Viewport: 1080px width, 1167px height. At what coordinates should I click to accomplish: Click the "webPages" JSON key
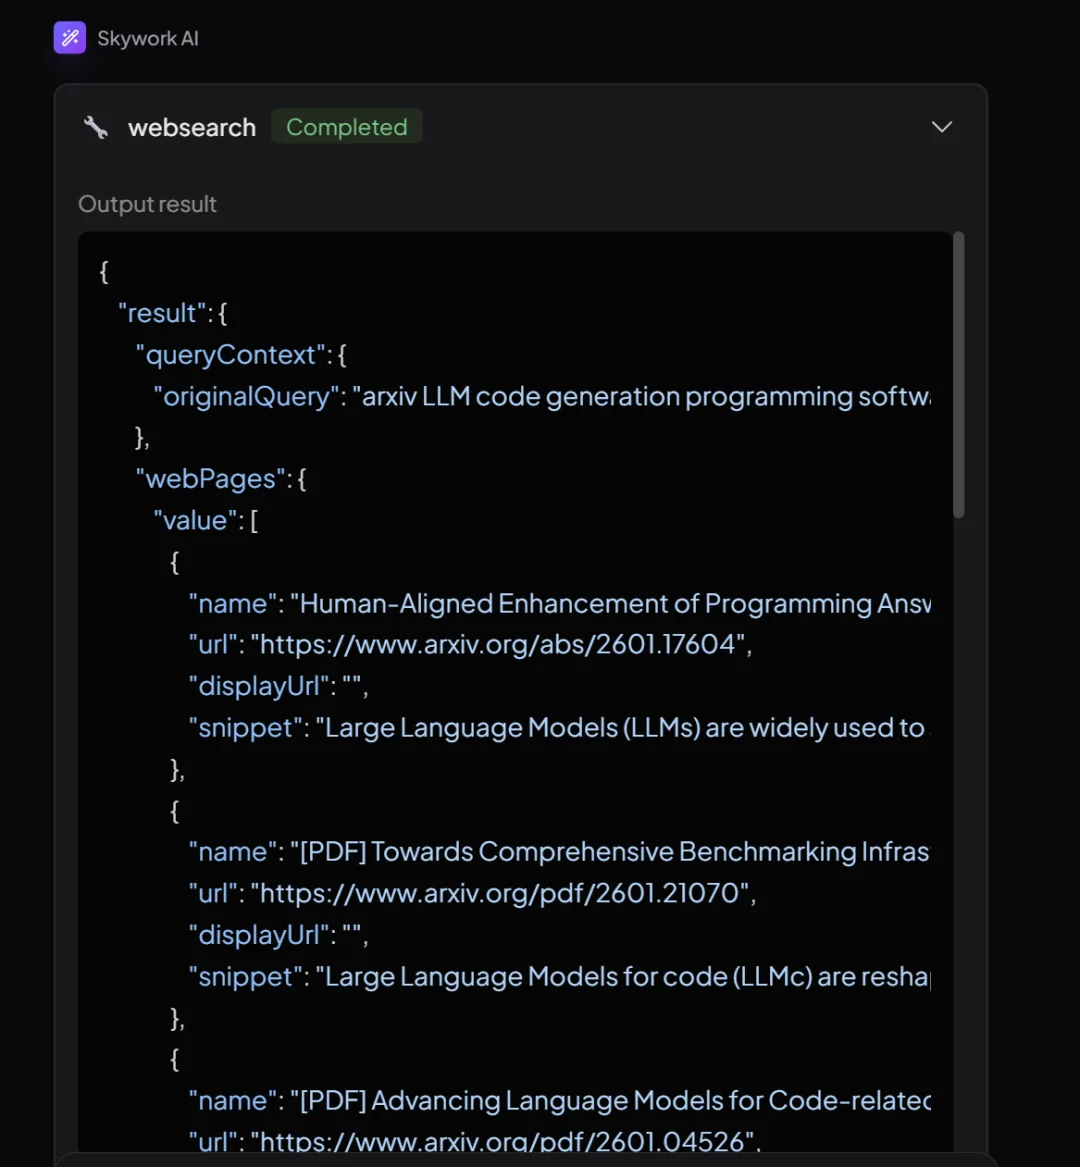click(x=210, y=478)
